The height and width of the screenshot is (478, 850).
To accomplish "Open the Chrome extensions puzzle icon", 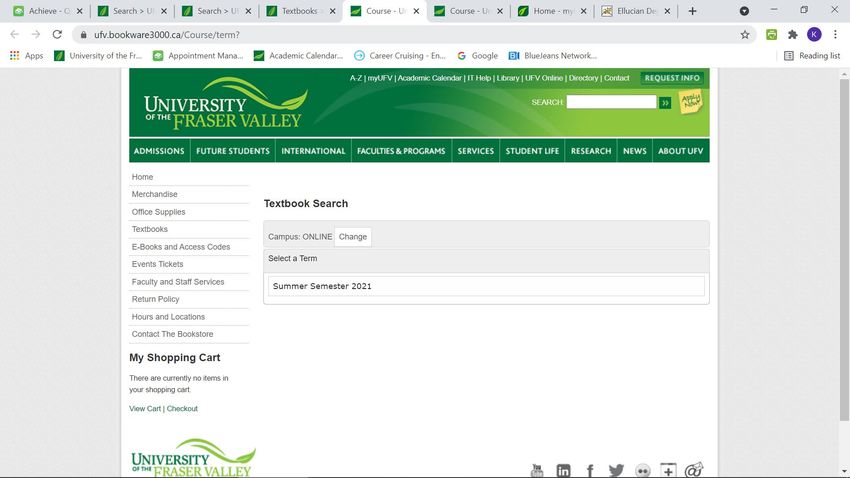I will tap(793, 35).
